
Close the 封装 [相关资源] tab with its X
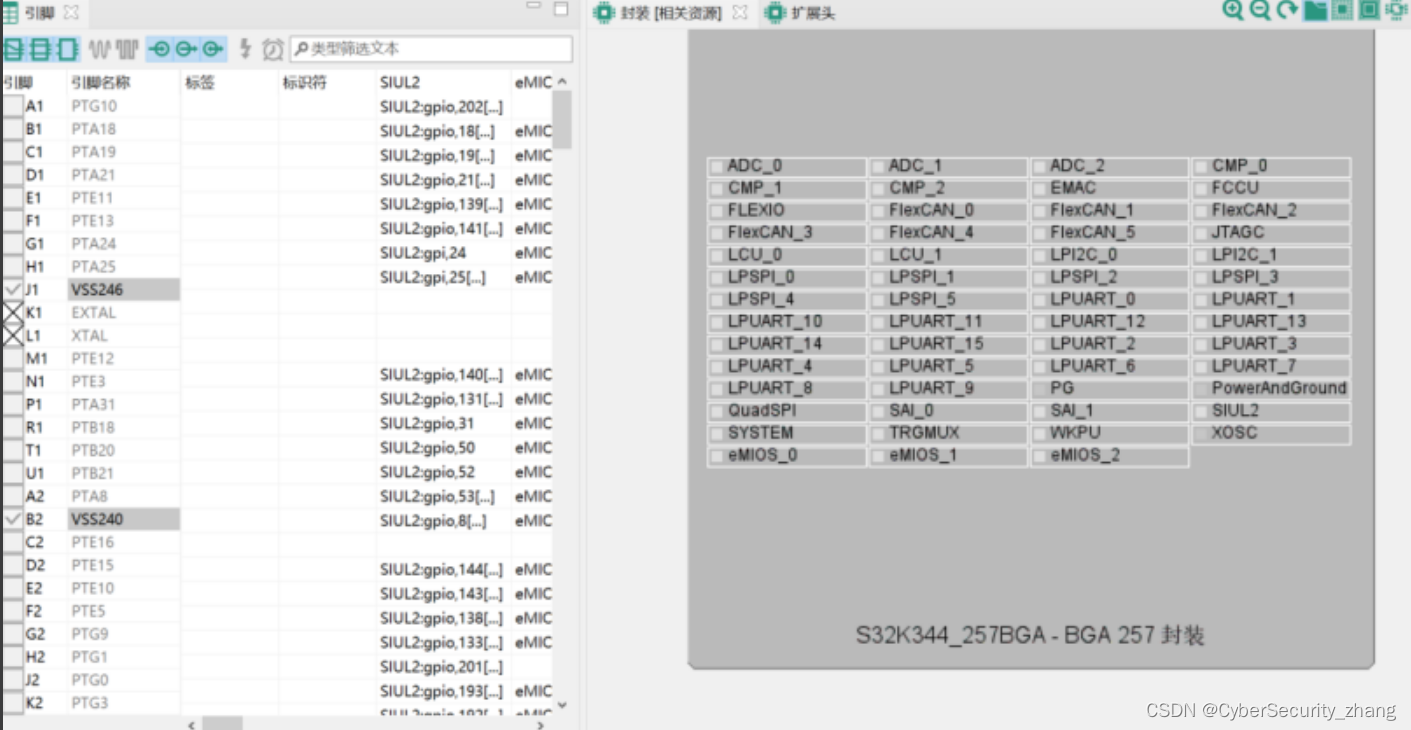coord(739,13)
